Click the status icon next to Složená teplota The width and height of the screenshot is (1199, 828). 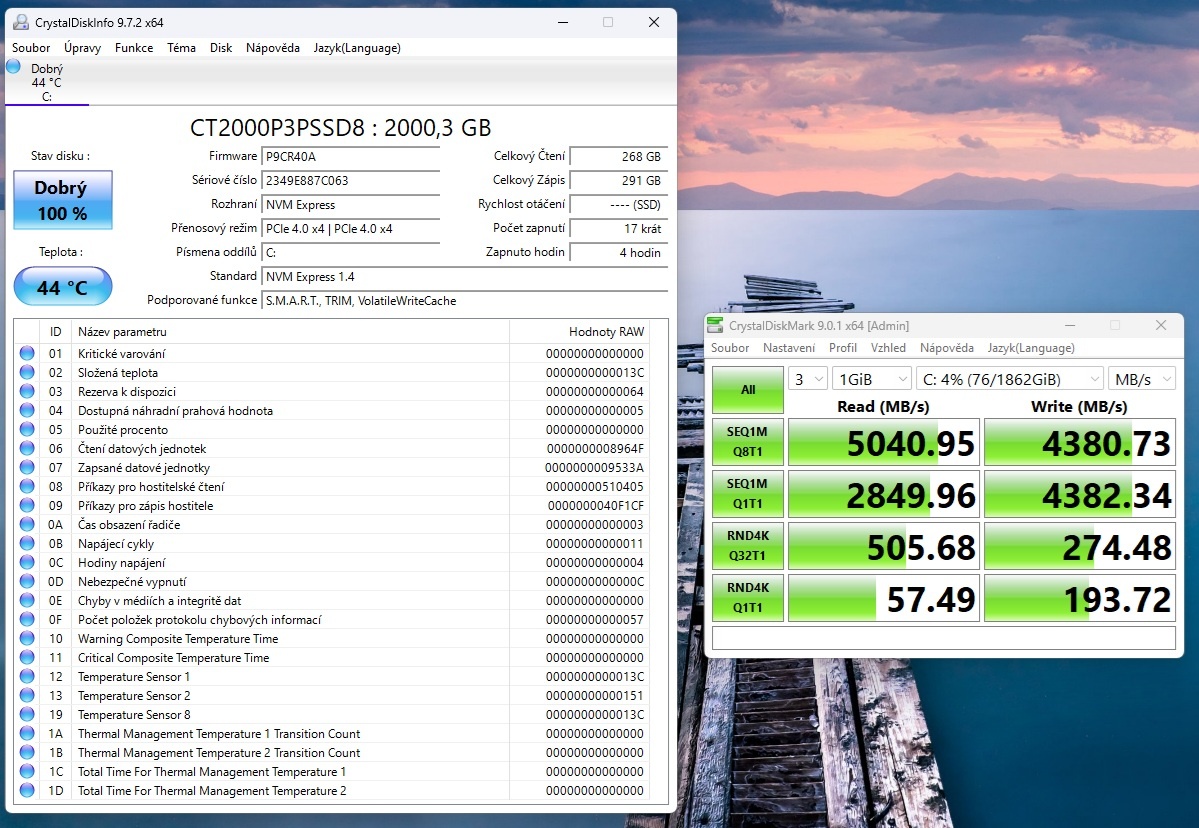point(26,372)
